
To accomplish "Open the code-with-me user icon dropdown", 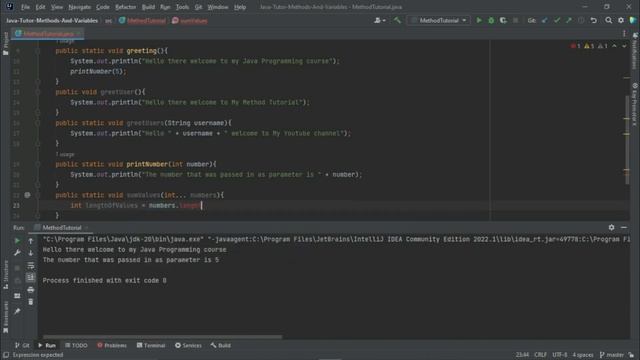I will (x=380, y=20).
